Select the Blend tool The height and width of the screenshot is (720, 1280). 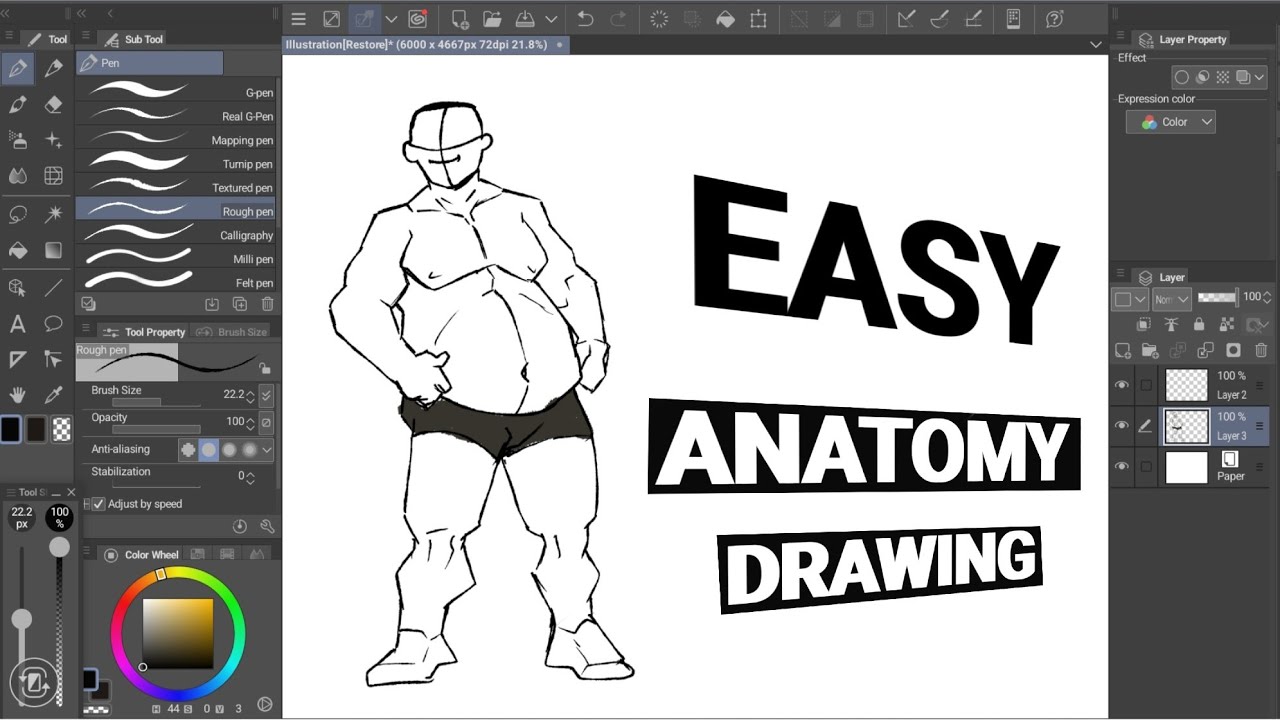pyautogui.click(x=17, y=176)
